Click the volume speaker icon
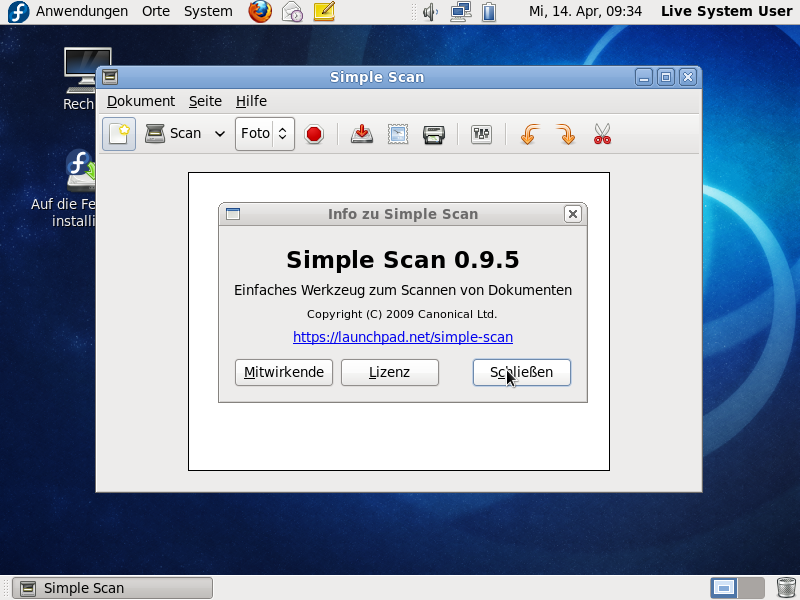800x600 pixels. [x=431, y=12]
